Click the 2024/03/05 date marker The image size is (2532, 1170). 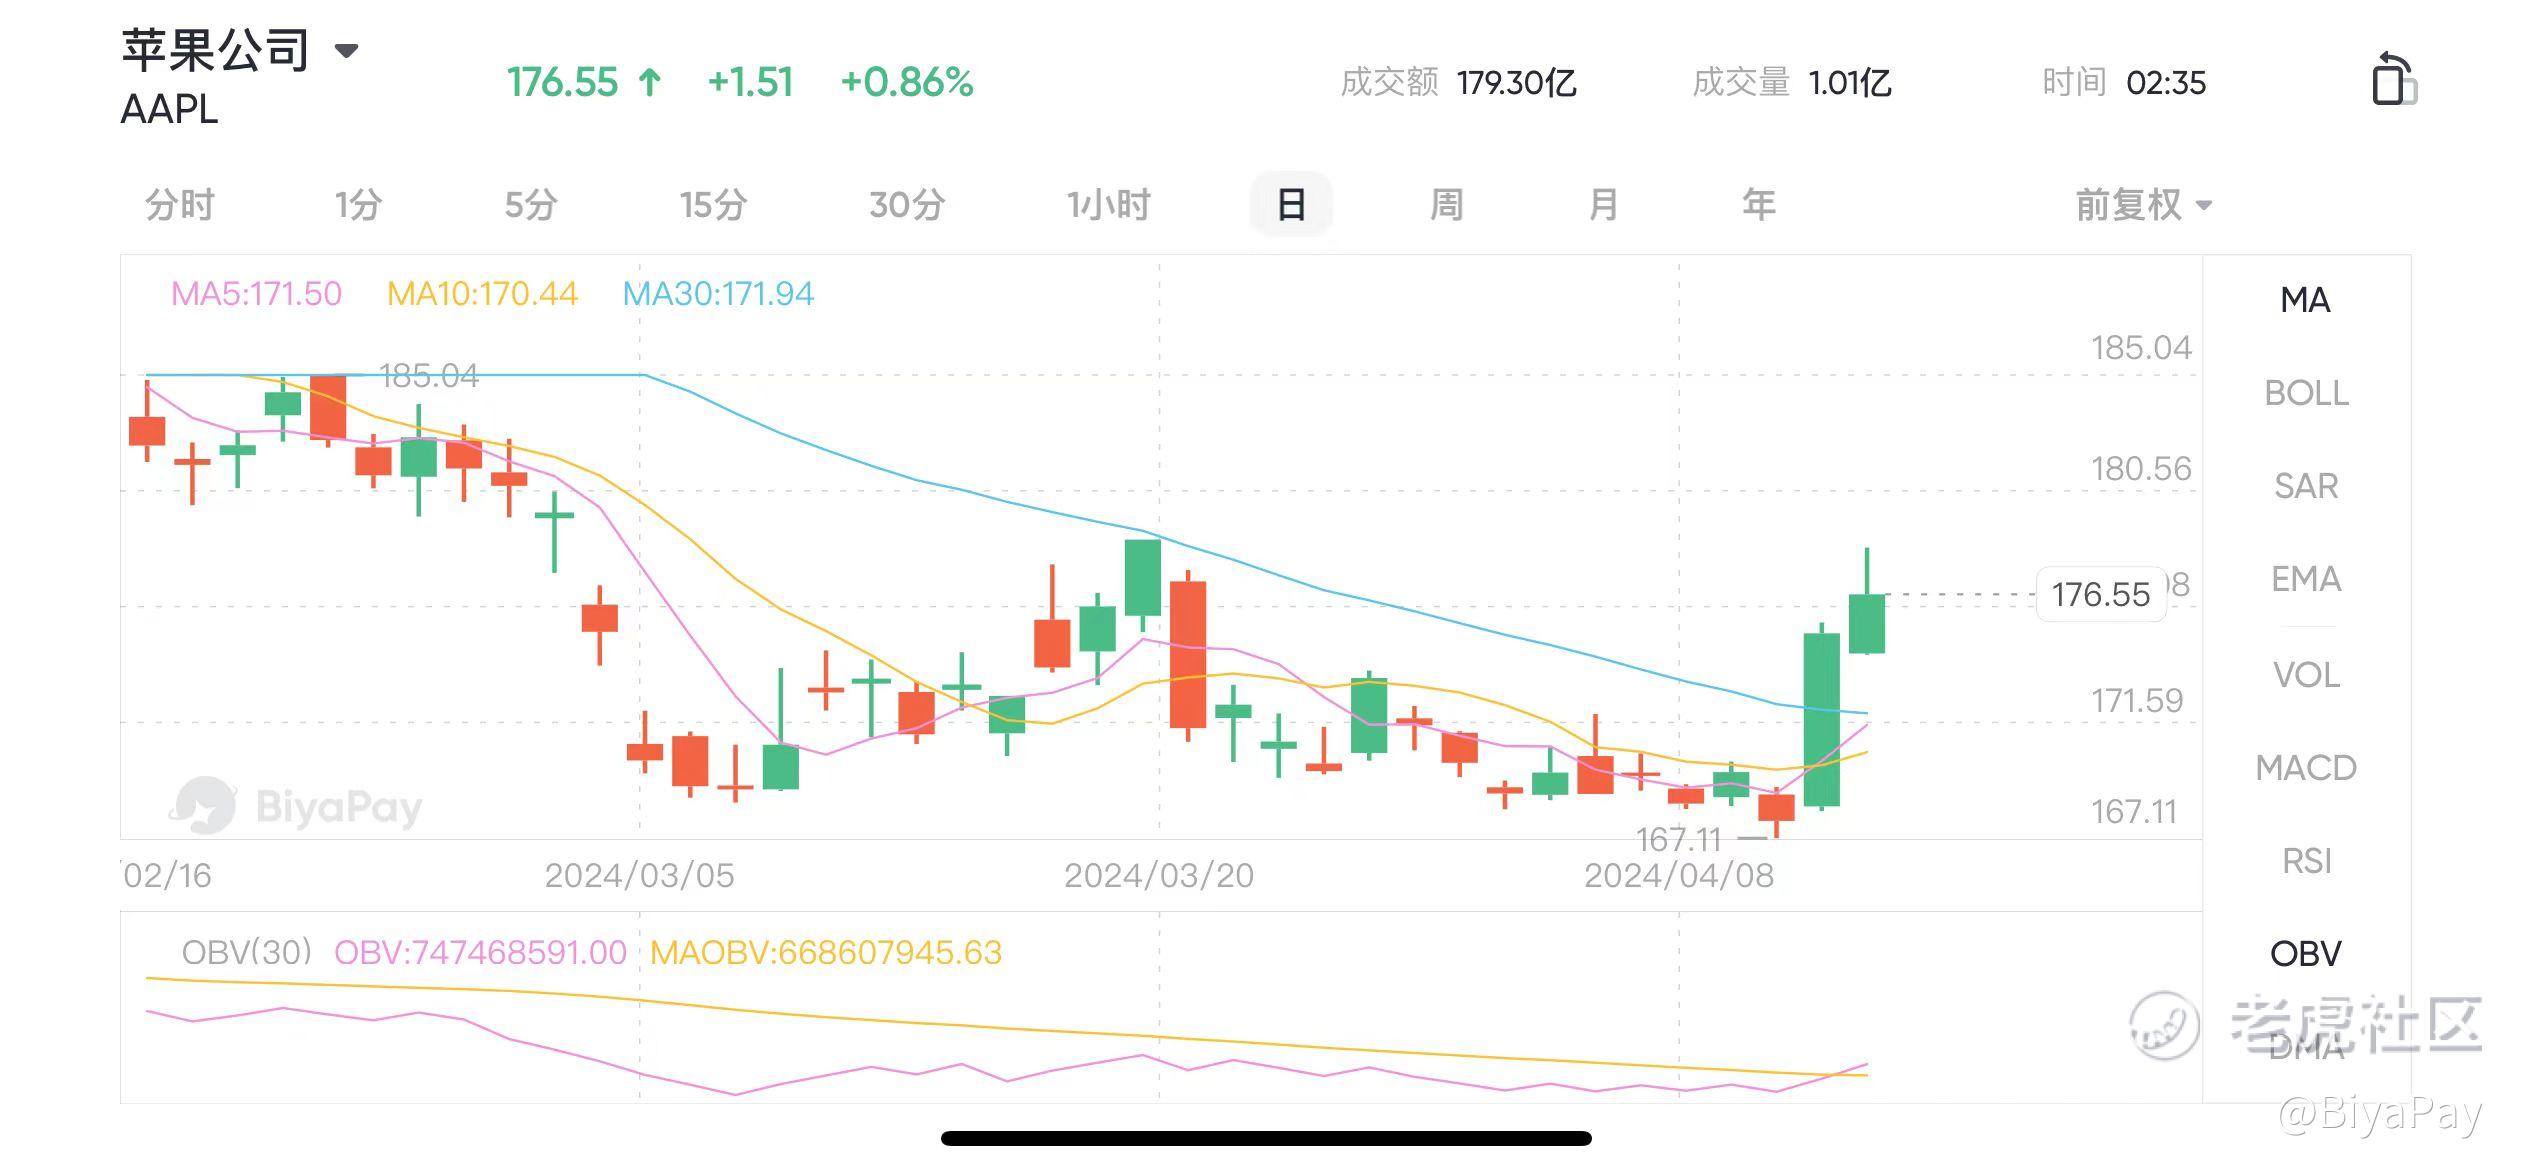pos(640,876)
